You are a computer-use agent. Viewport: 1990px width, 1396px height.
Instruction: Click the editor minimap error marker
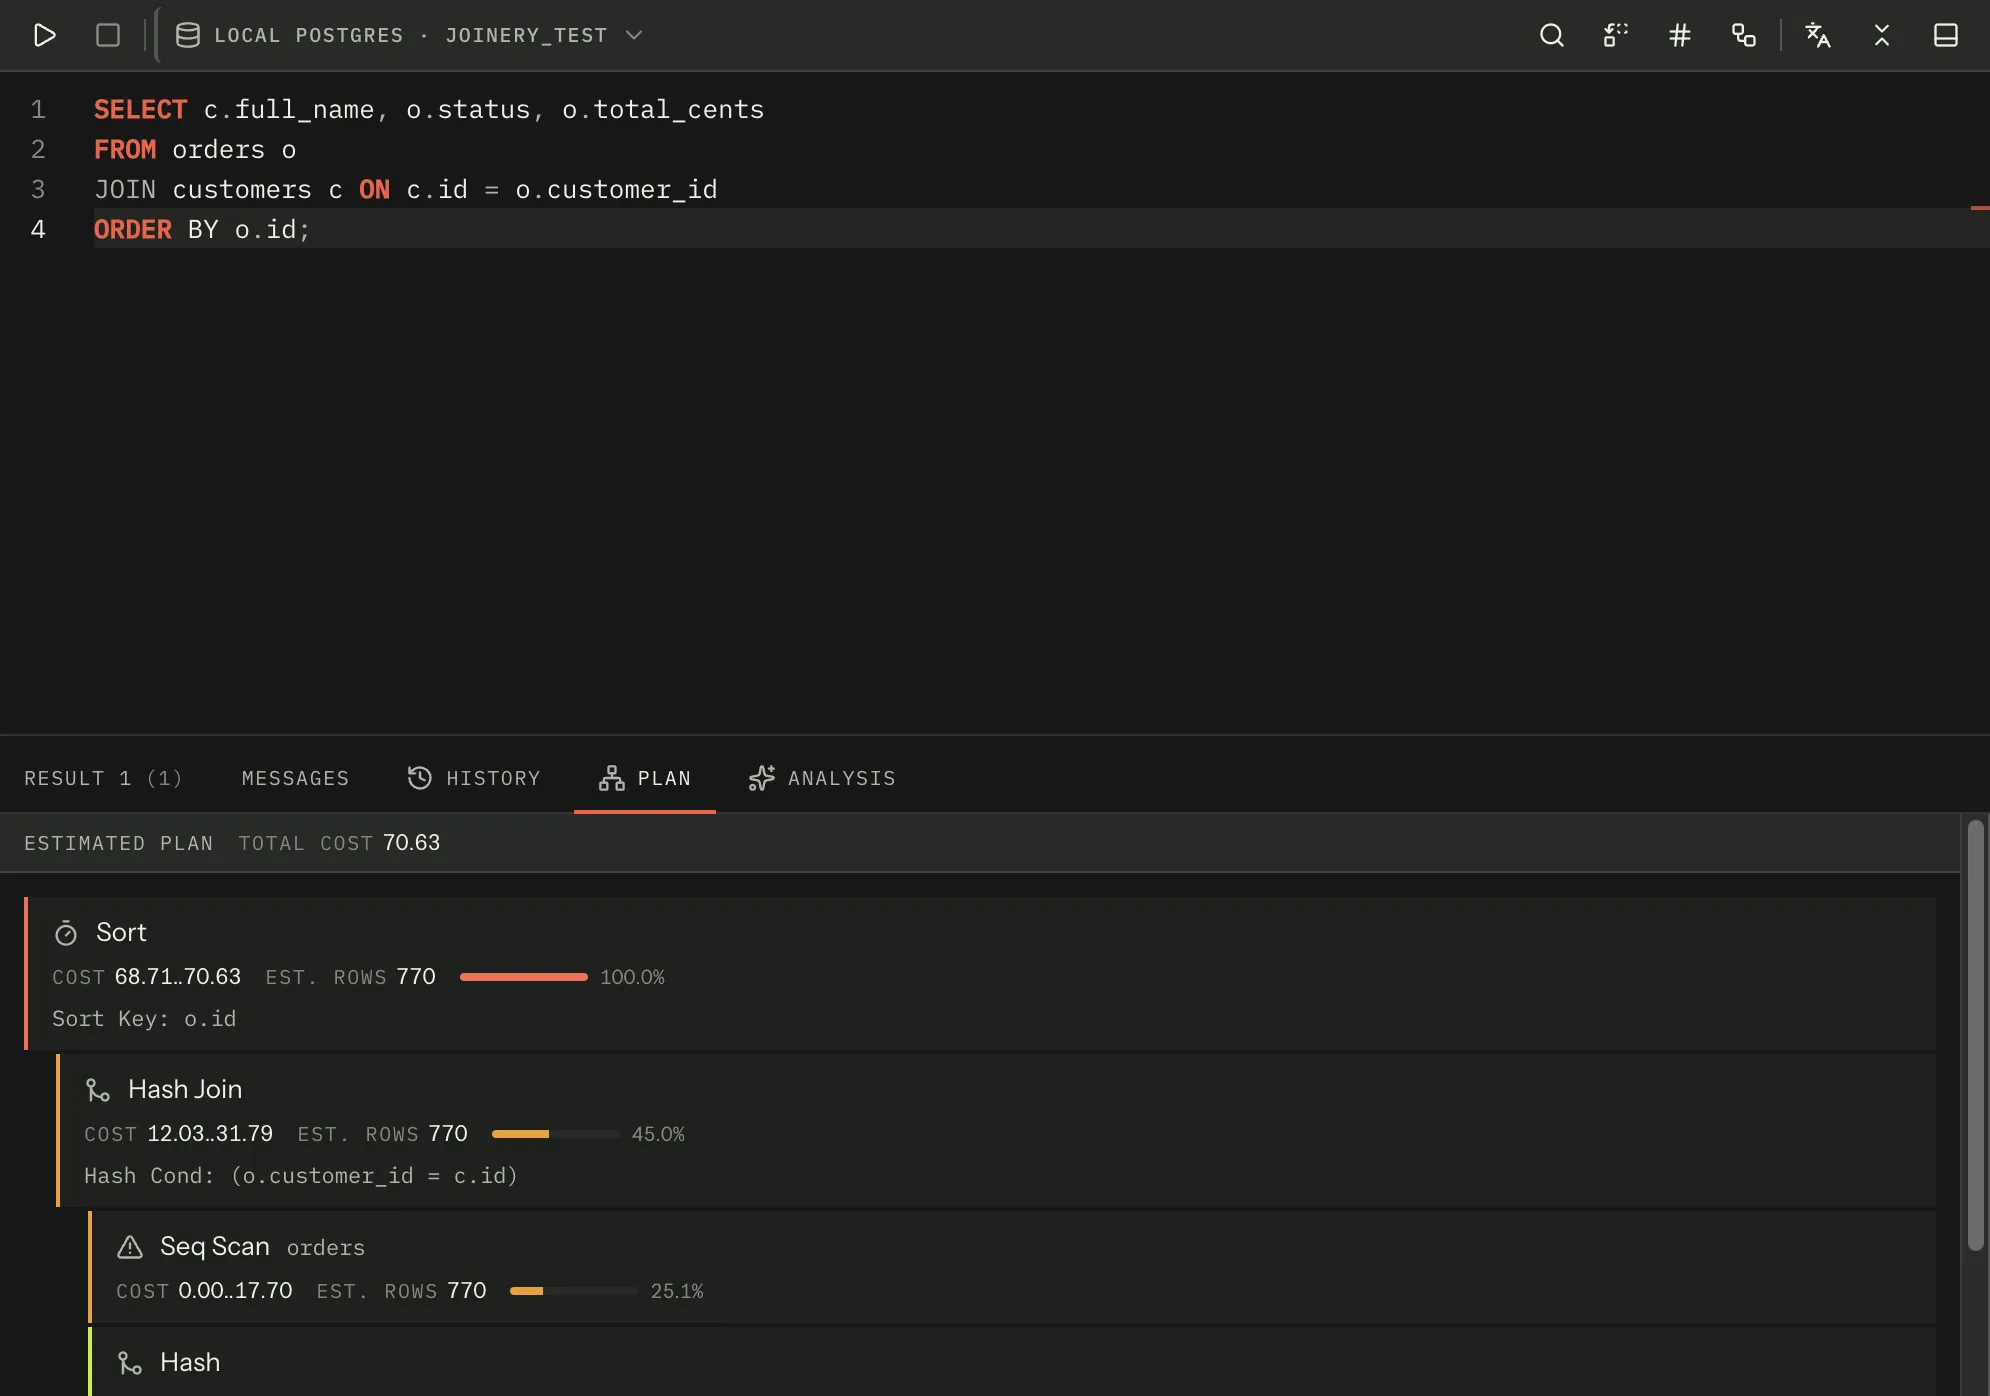tap(1980, 207)
